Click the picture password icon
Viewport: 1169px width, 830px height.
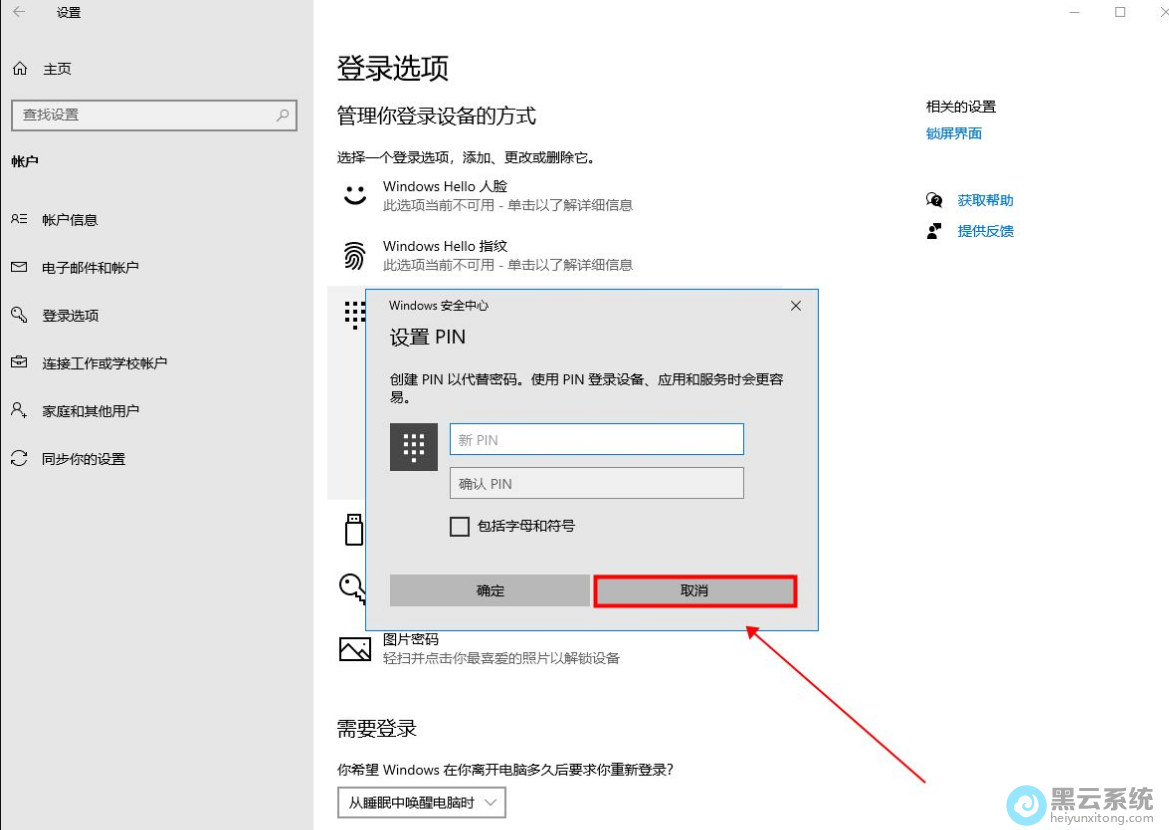click(355, 649)
